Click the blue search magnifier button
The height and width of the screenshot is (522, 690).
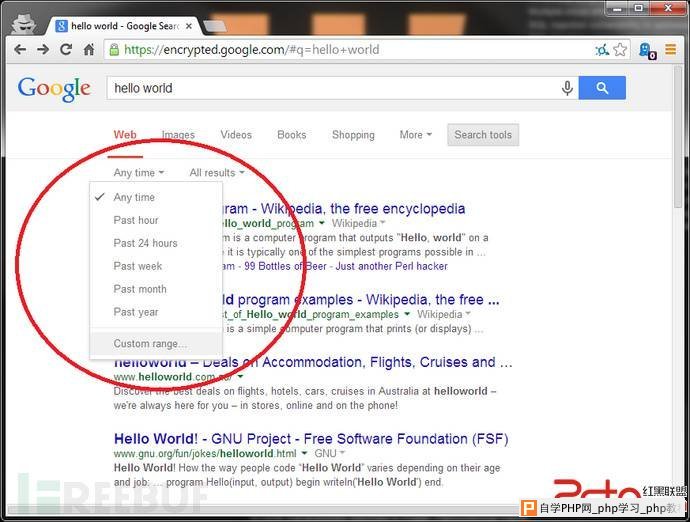click(x=602, y=88)
